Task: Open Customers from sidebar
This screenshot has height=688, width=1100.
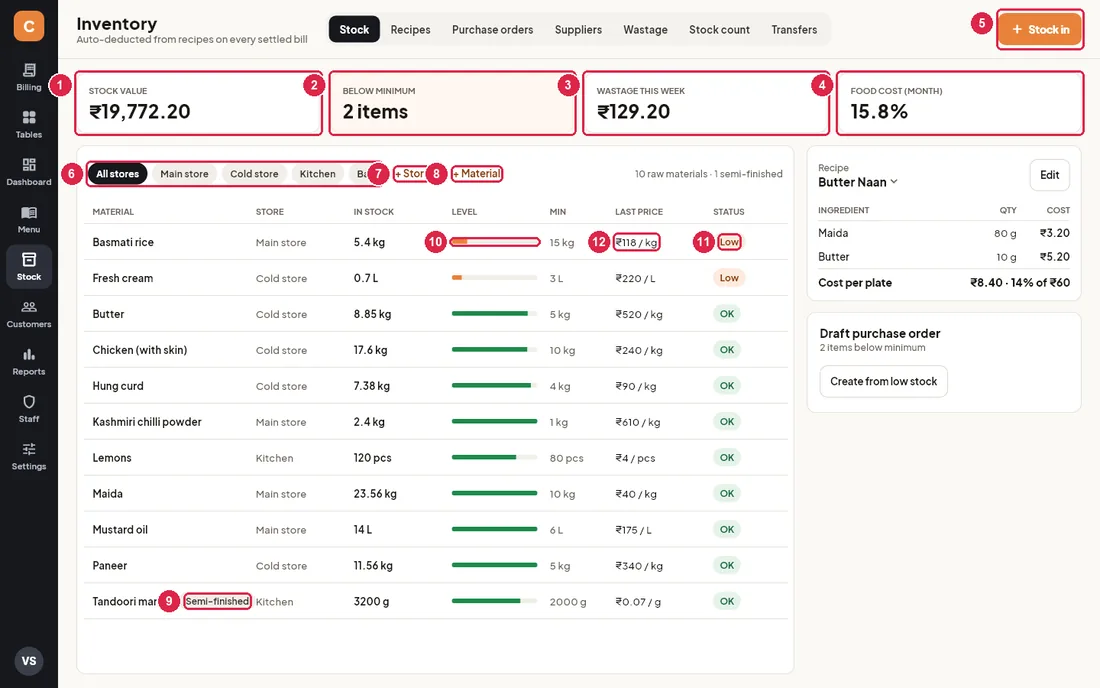Action: pos(29,314)
